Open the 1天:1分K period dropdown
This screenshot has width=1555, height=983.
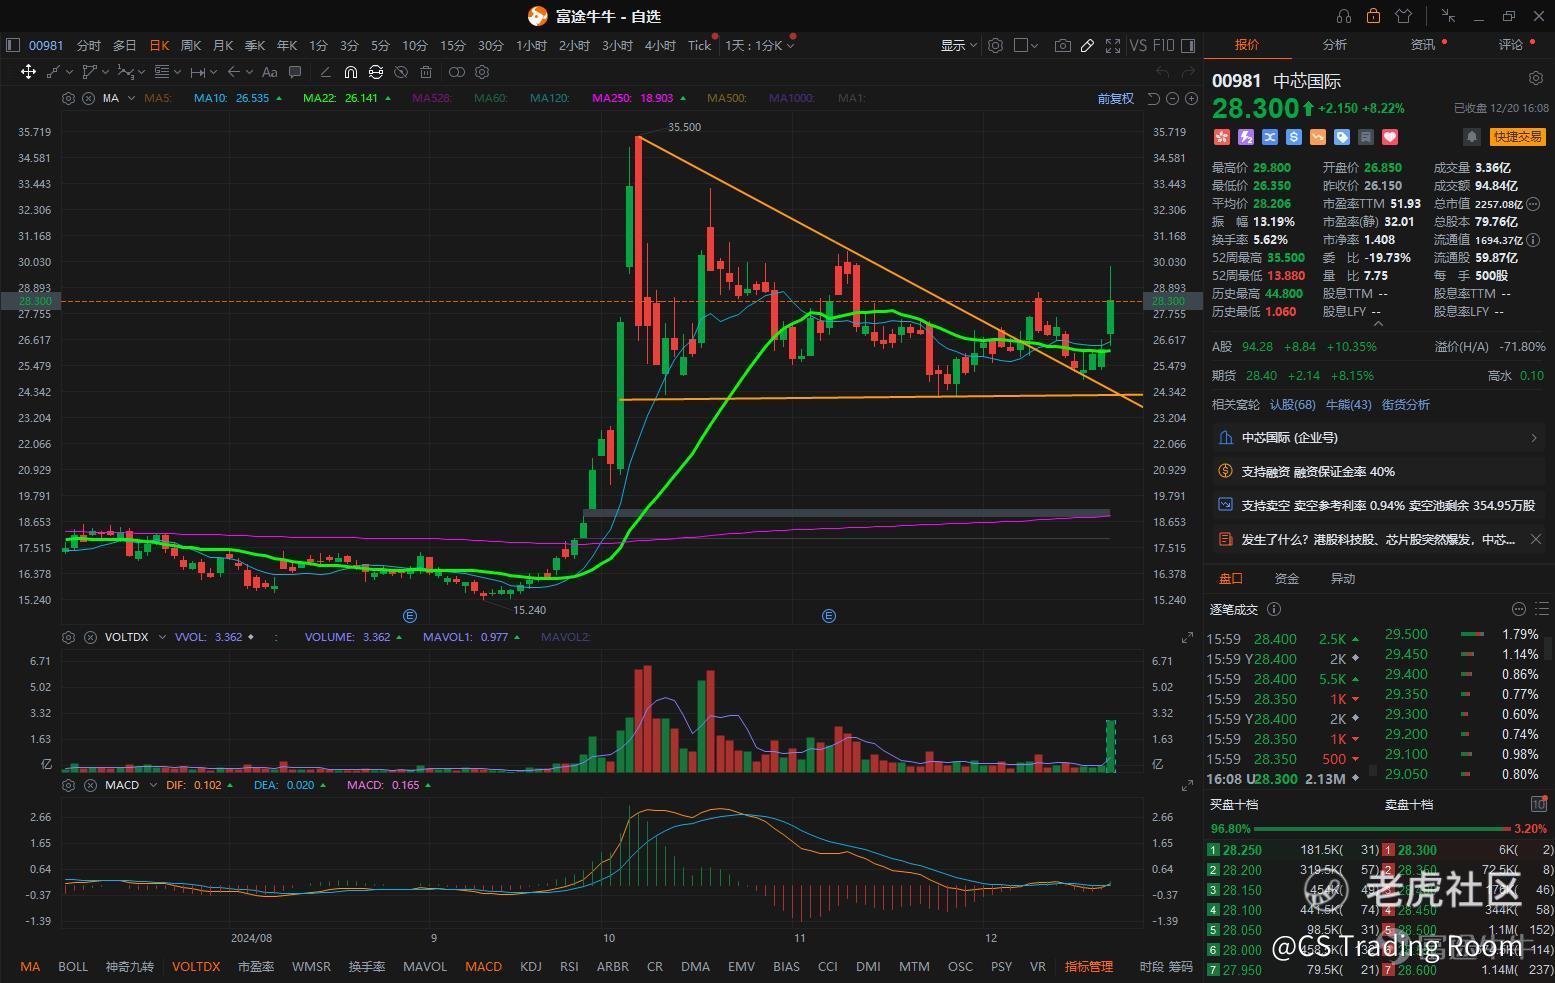[760, 45]
